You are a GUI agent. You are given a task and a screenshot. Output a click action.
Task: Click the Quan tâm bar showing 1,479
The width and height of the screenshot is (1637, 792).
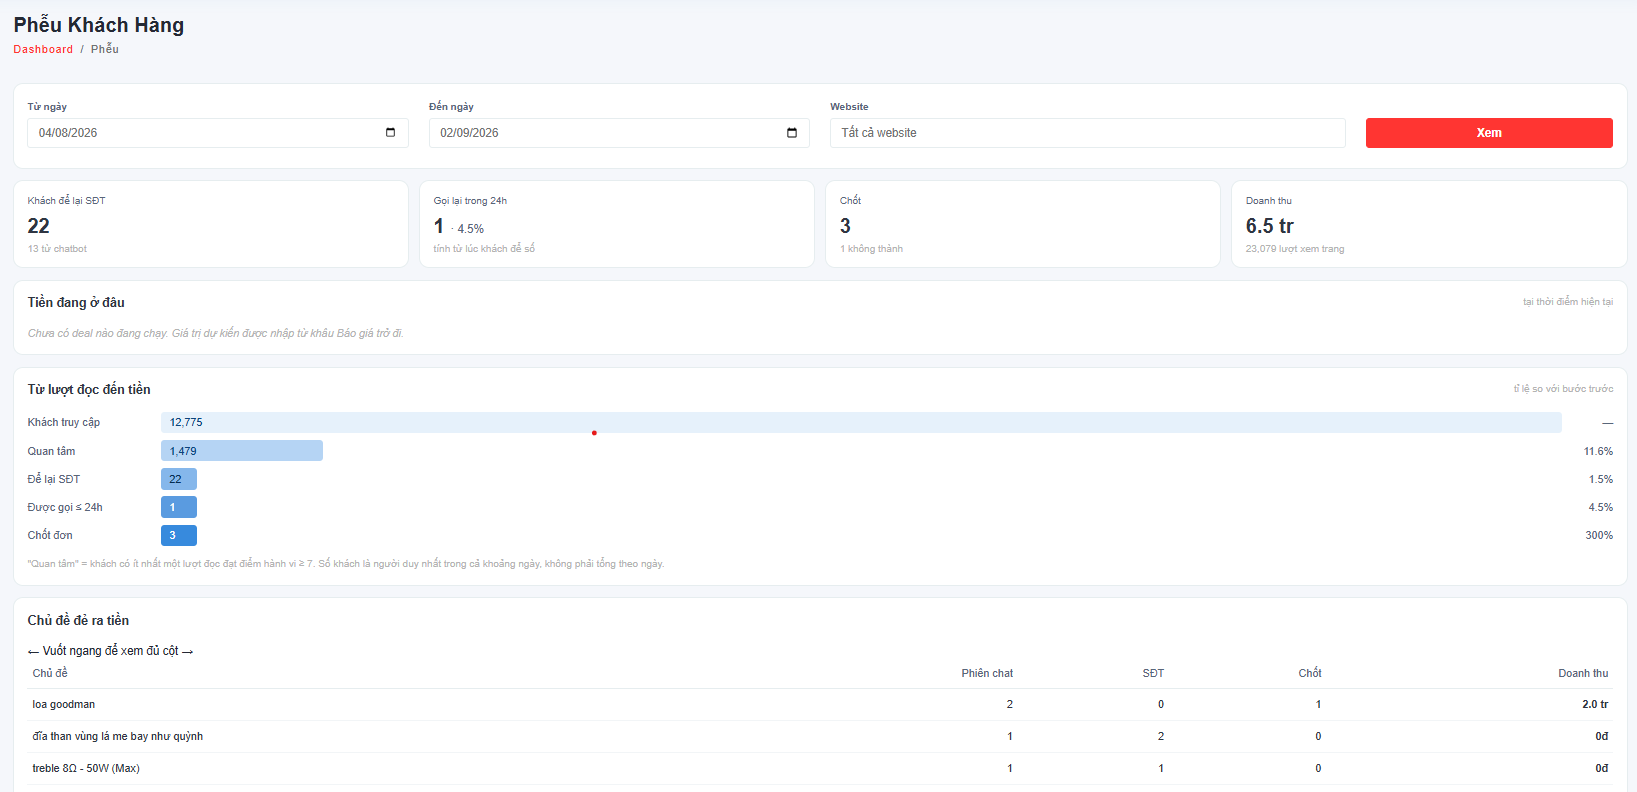click(x=242, y=451)
